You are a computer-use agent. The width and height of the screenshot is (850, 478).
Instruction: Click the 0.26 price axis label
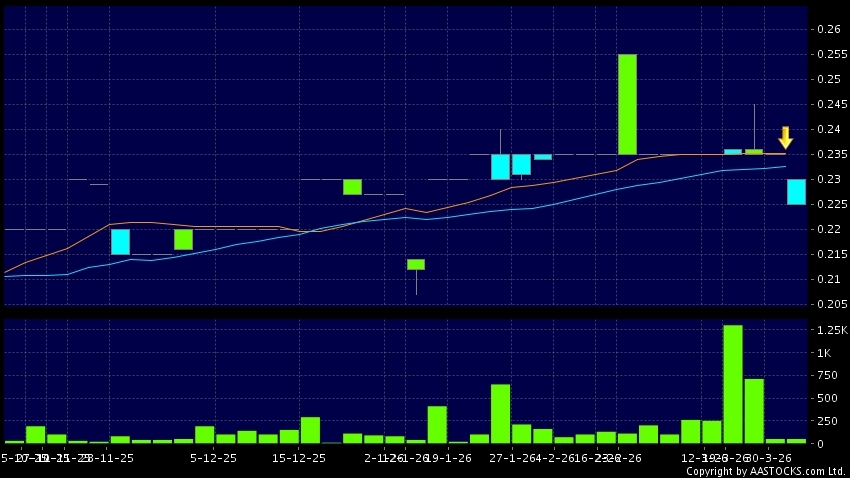coord(826,30)
